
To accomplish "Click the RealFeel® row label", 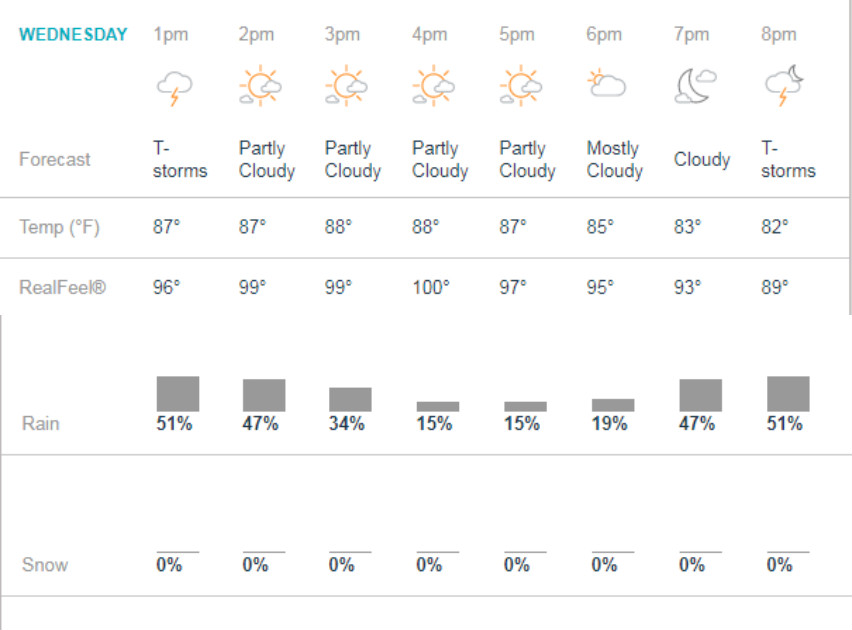I will (x=62, y=287).
